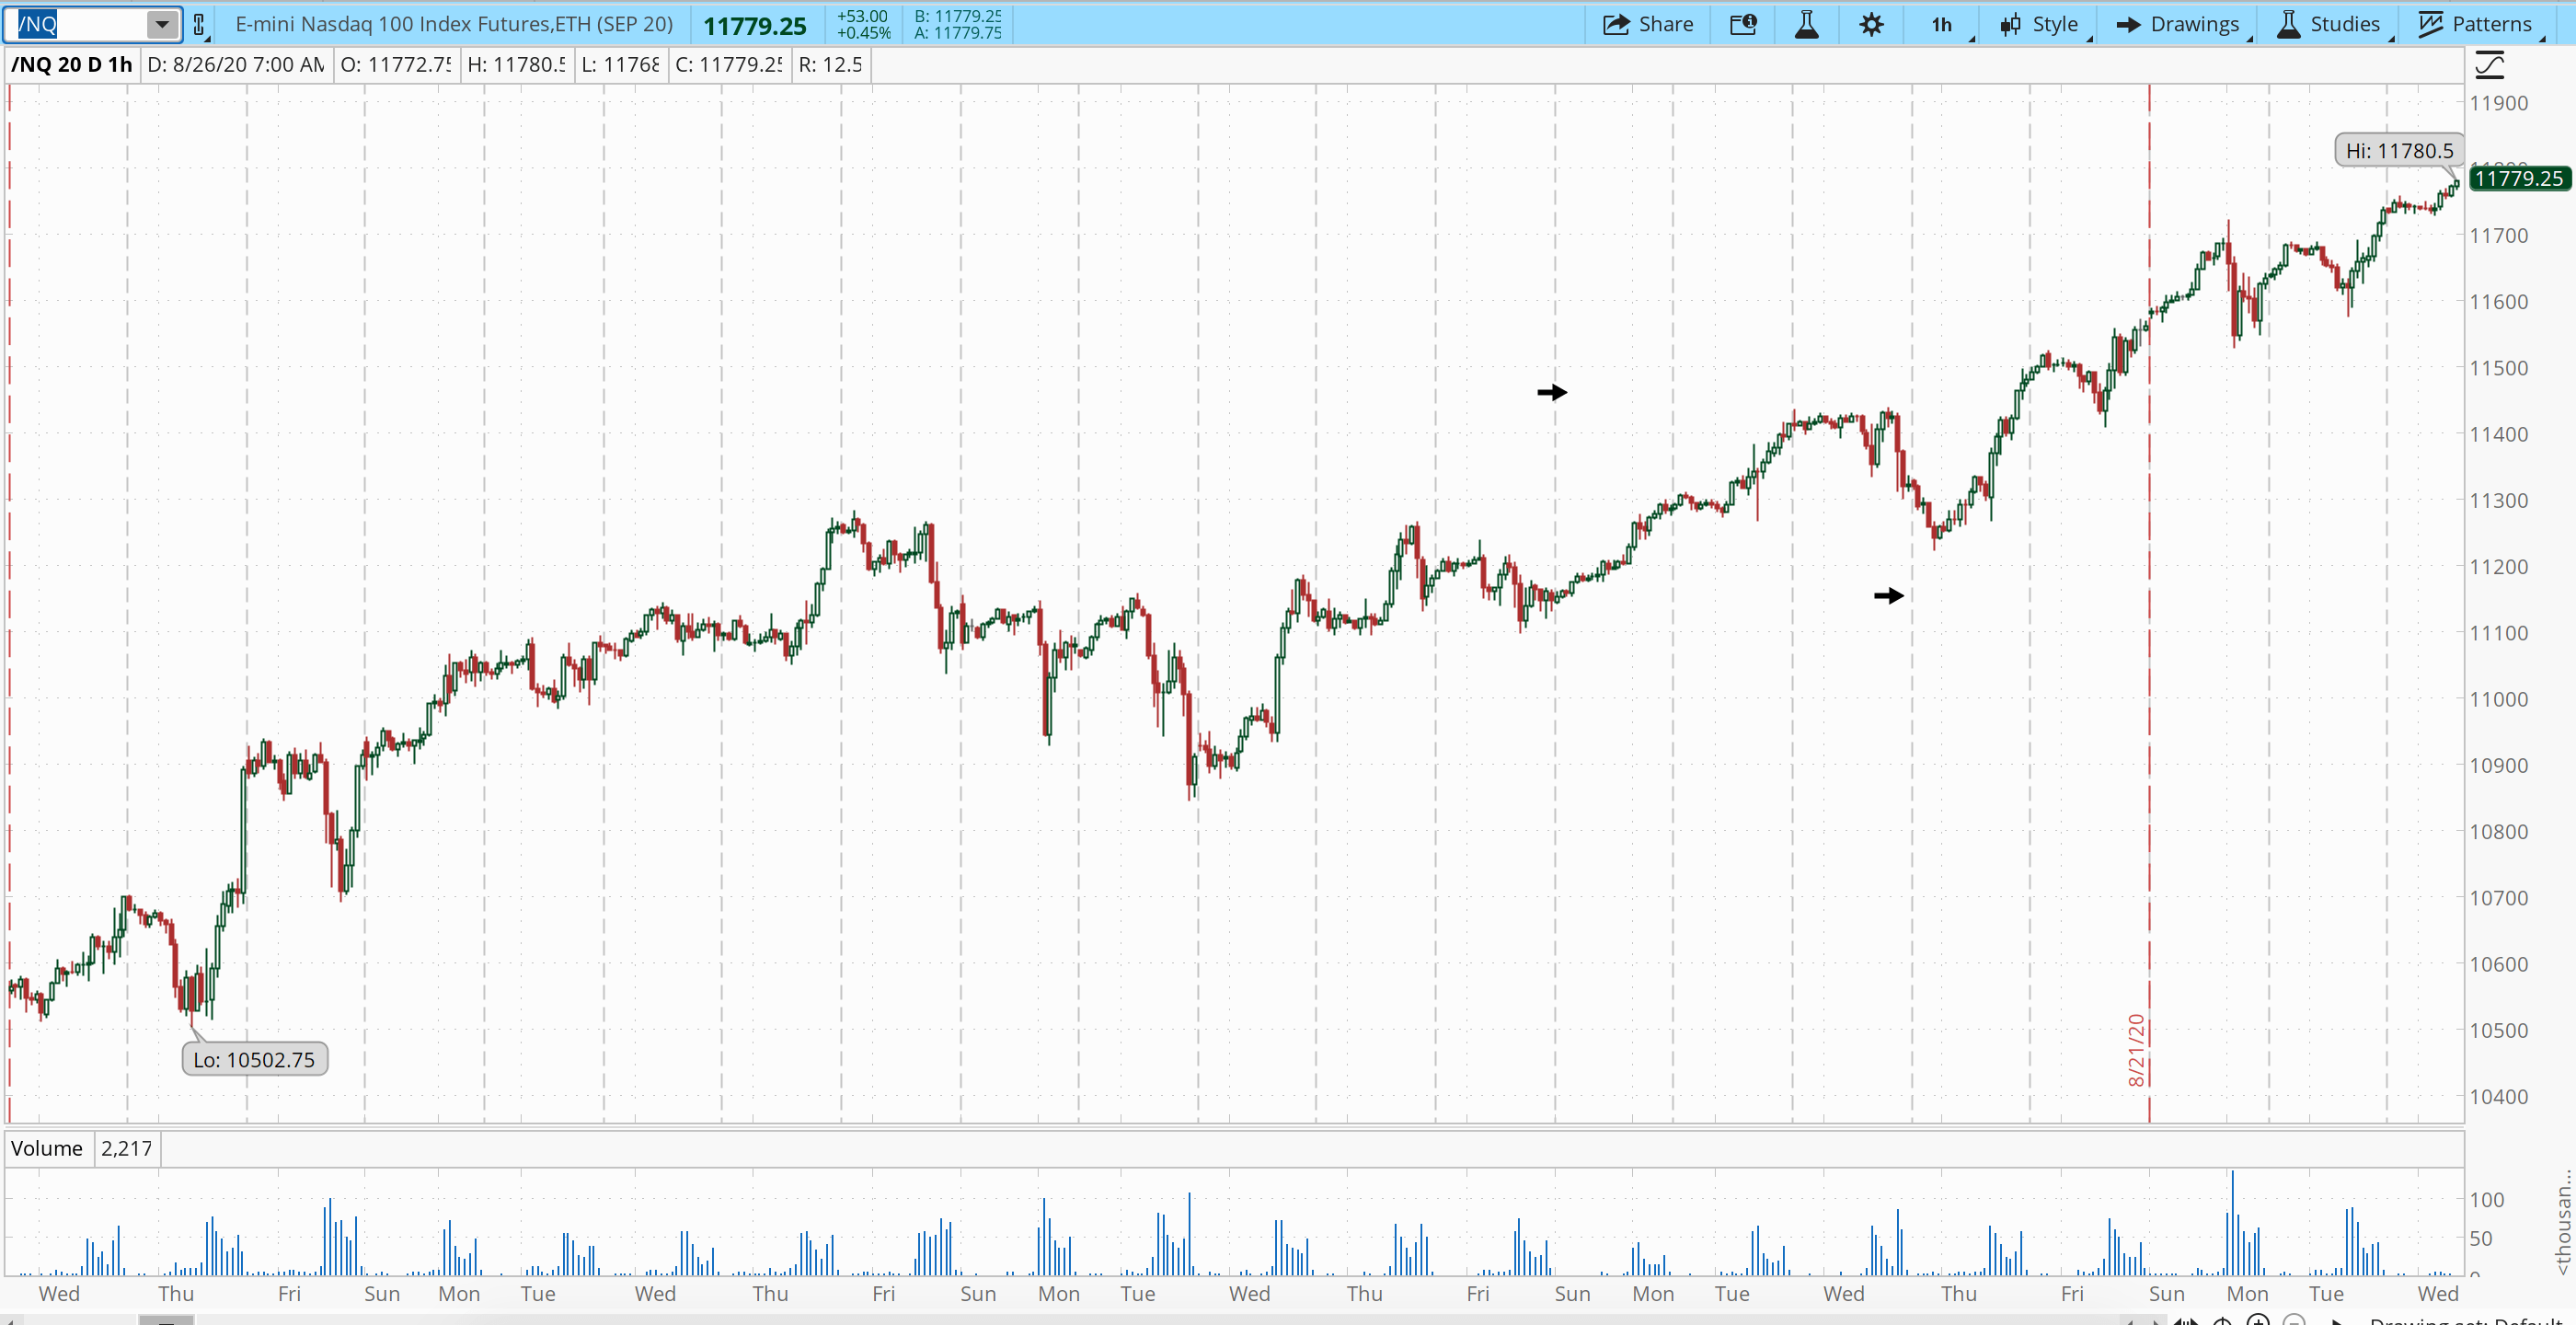Click the Hi: 11780.5 price bubble
This screenshot has width=2576, height=1325.
click(2399, 151)
